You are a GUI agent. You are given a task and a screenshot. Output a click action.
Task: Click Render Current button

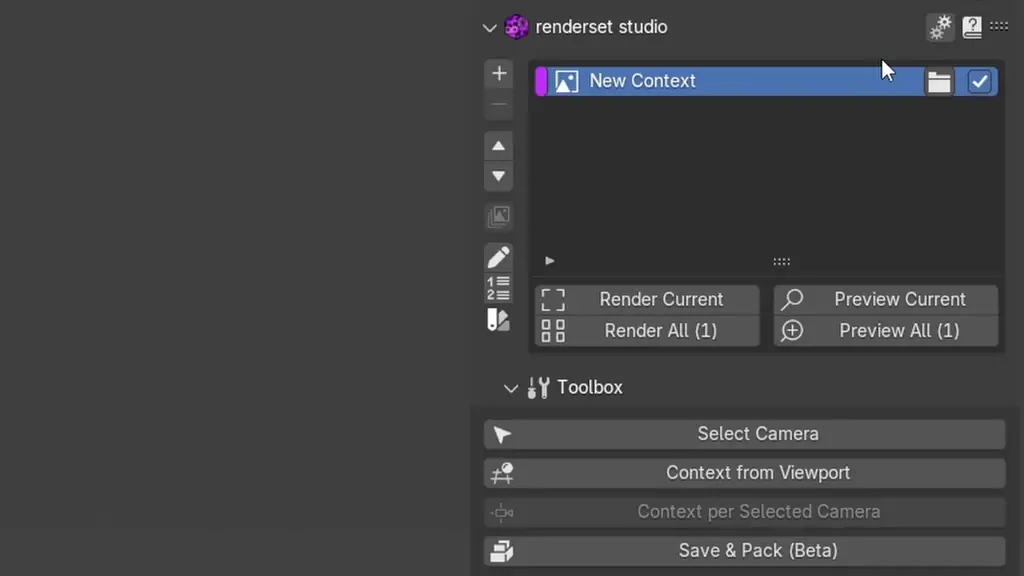647,299
